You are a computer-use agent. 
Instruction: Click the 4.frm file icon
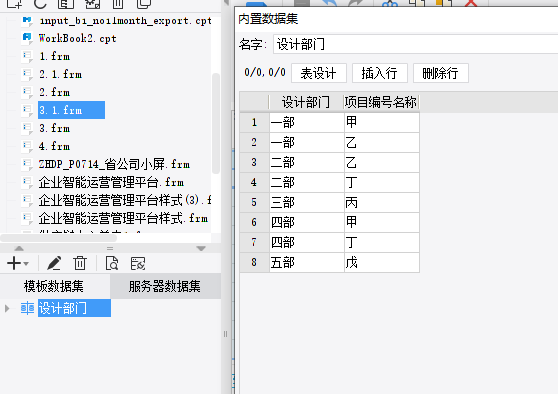[27, 146]
